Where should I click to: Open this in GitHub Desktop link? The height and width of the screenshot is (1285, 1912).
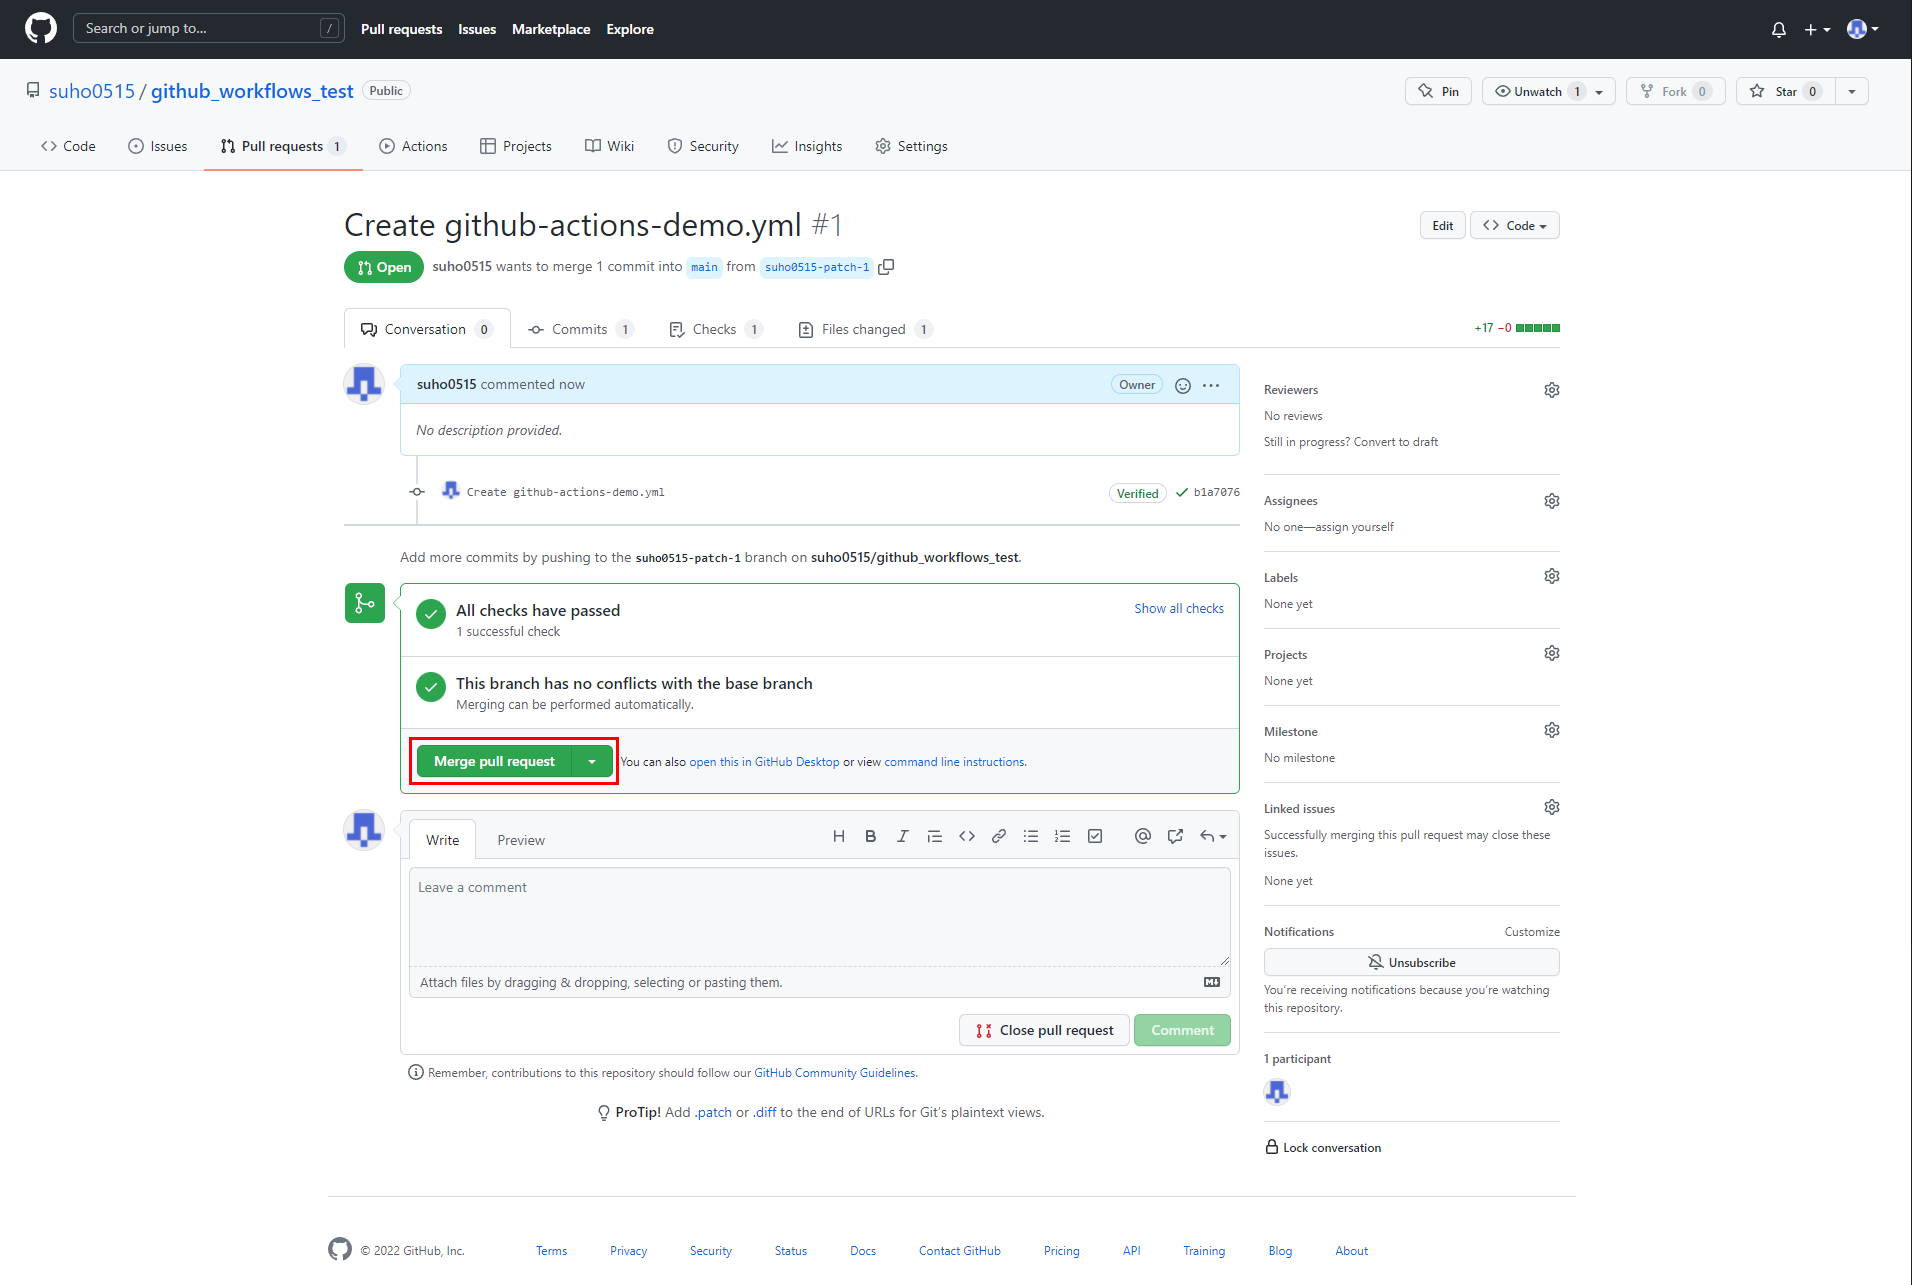coord(764,762)
